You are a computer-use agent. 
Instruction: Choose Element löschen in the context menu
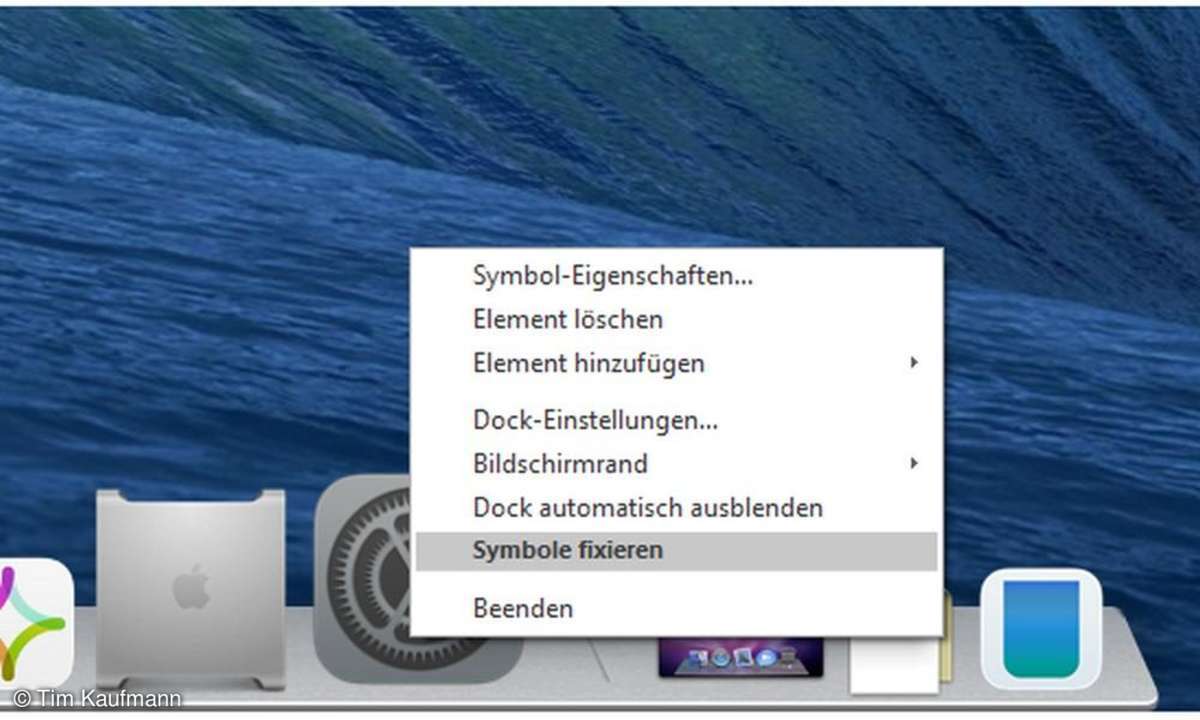coord(676,320)
